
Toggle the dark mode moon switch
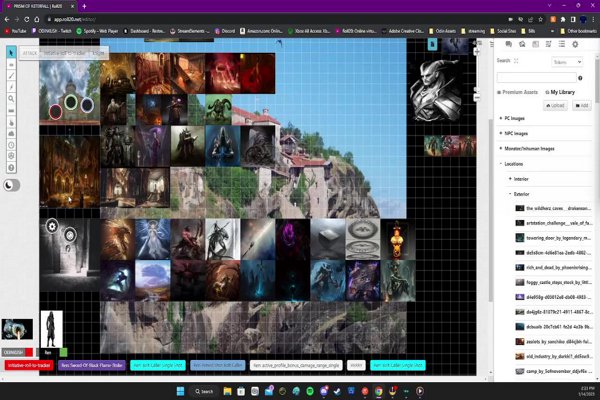pyautogui.click(x=11, y=185)
